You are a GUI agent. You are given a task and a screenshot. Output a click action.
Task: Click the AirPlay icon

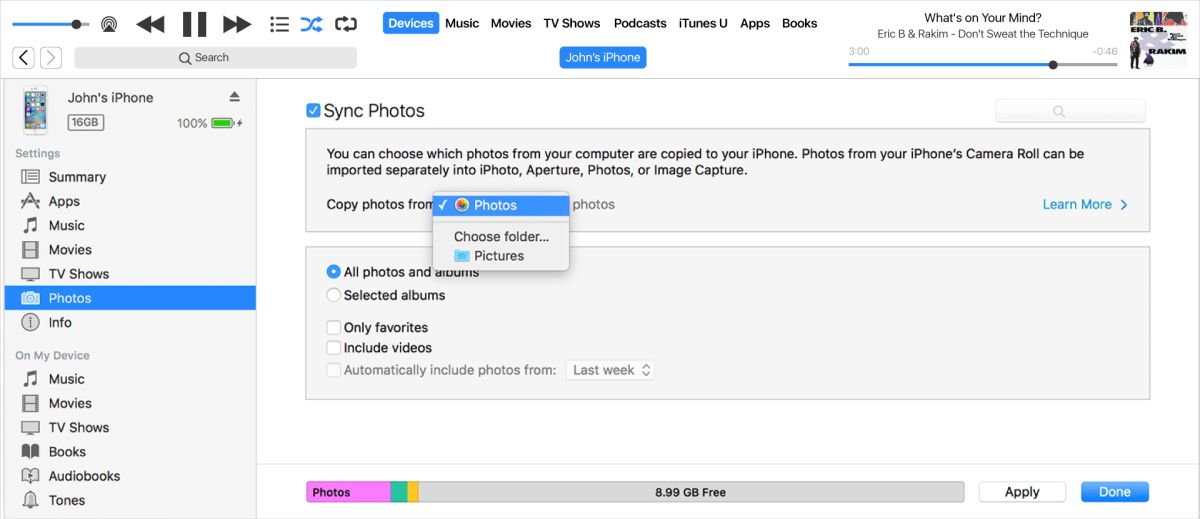pos(108,23)
